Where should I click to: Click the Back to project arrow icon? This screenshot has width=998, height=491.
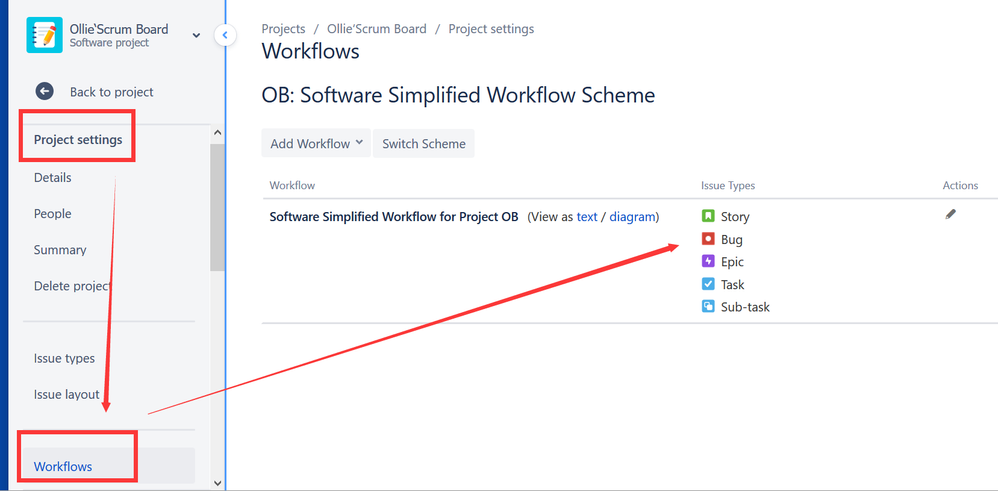(x=45, y=92)
